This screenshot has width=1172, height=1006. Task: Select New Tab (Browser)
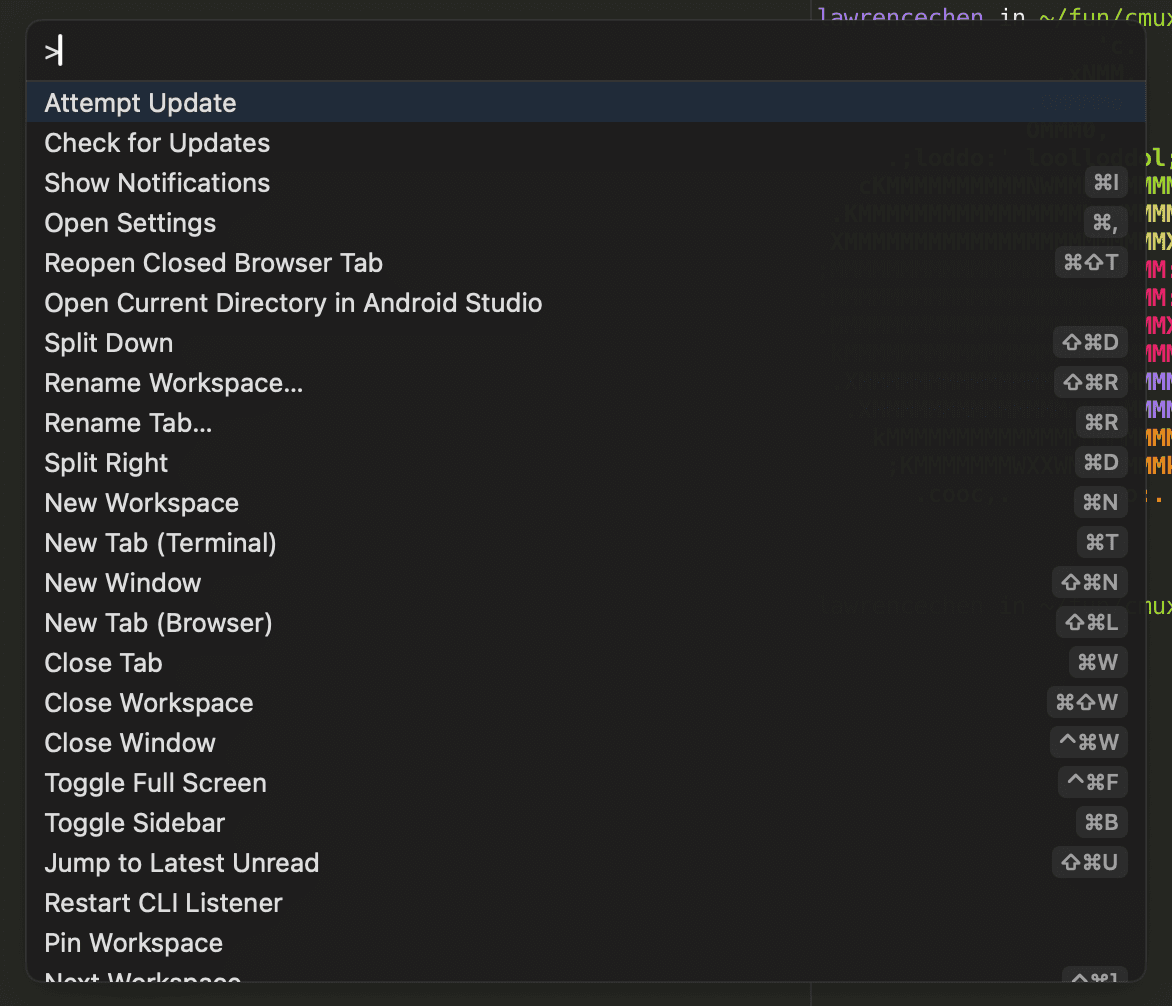[x=158, y=623]
